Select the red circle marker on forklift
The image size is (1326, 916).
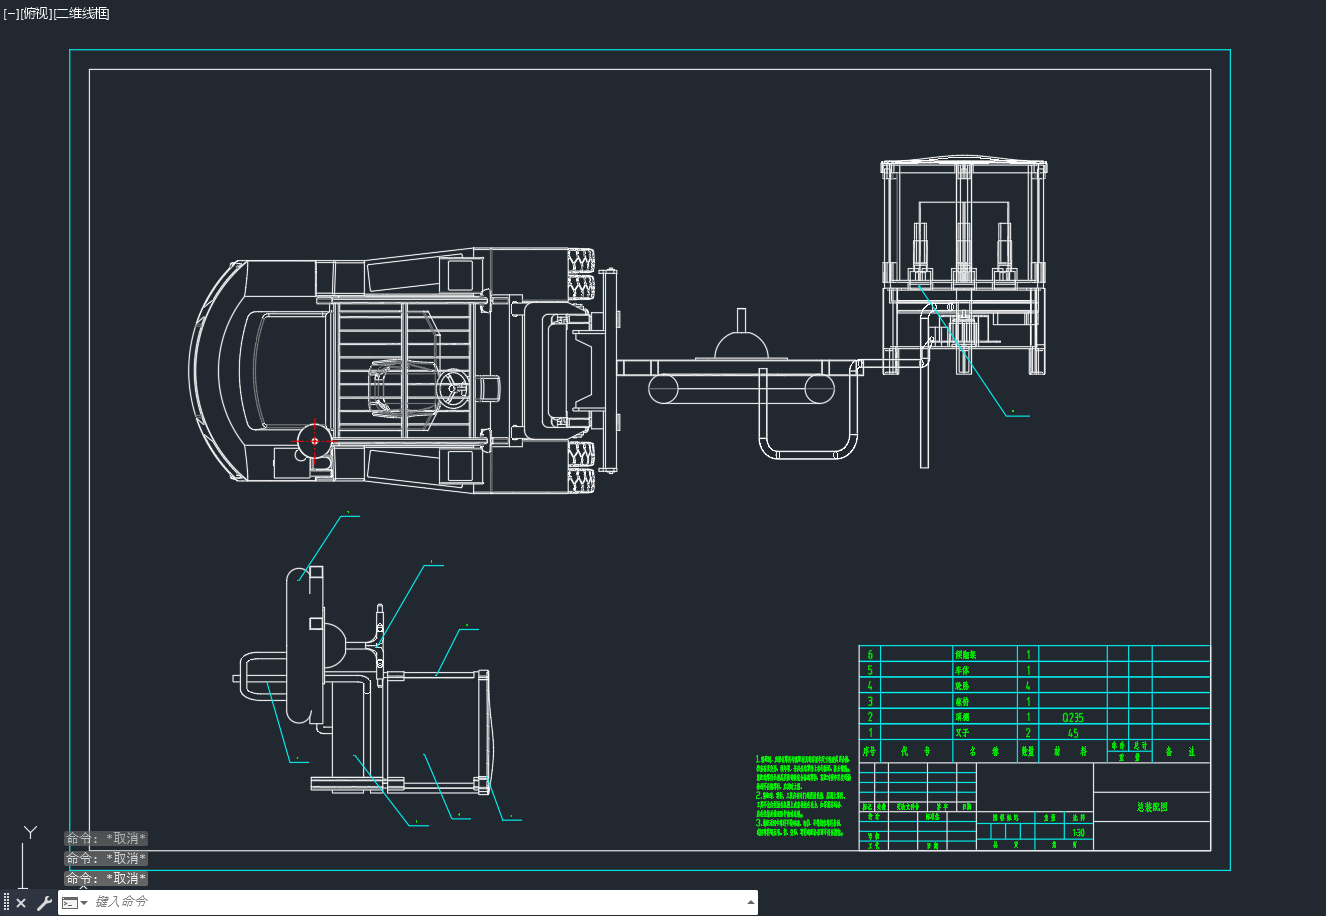pos(314,440)
